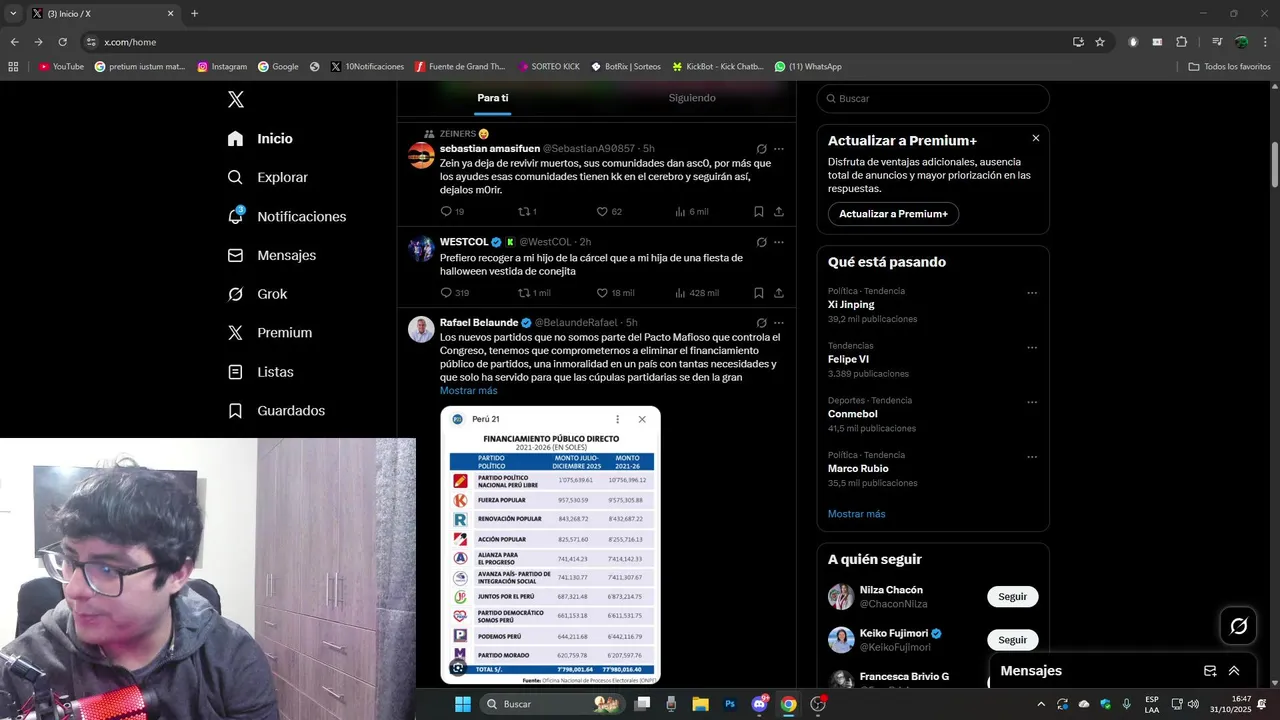Open WESTCOL's profile avatar
Viewport: 1280px width, 720px height.
coord(421,249)
